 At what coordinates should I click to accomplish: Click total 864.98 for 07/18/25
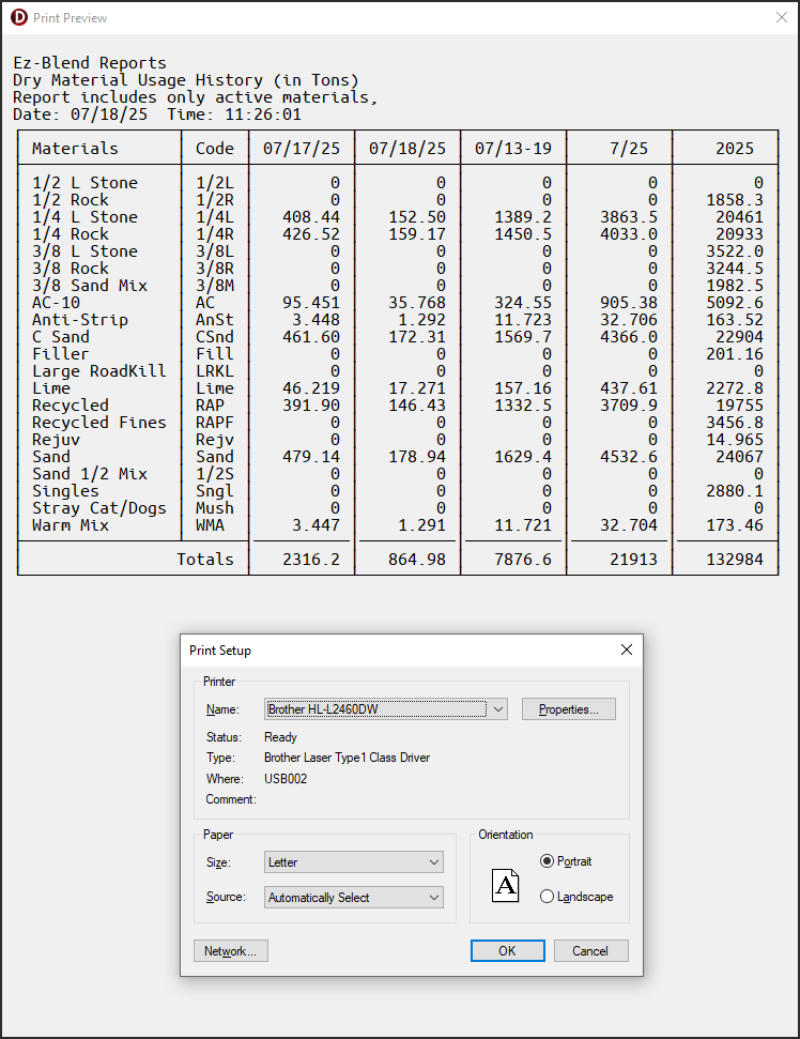(x=417, y=559)
